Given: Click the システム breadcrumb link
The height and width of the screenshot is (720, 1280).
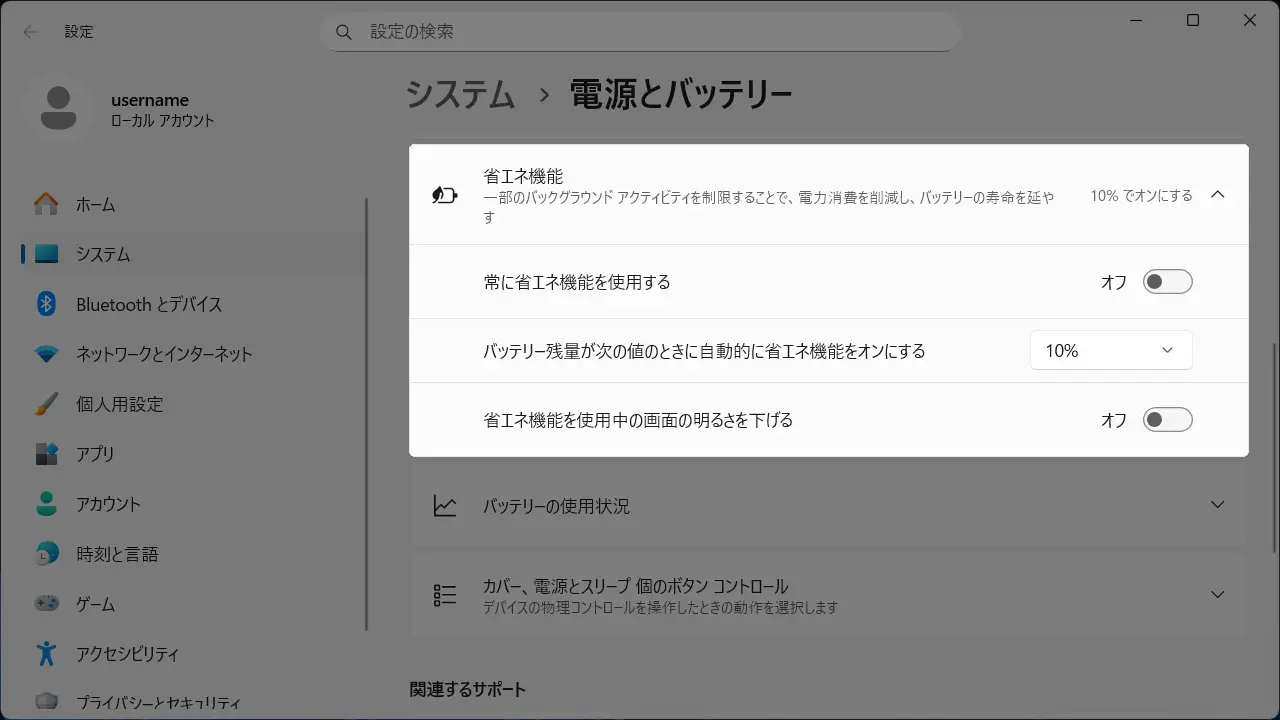Looking at the screenshot, I should tap(461, 95).
